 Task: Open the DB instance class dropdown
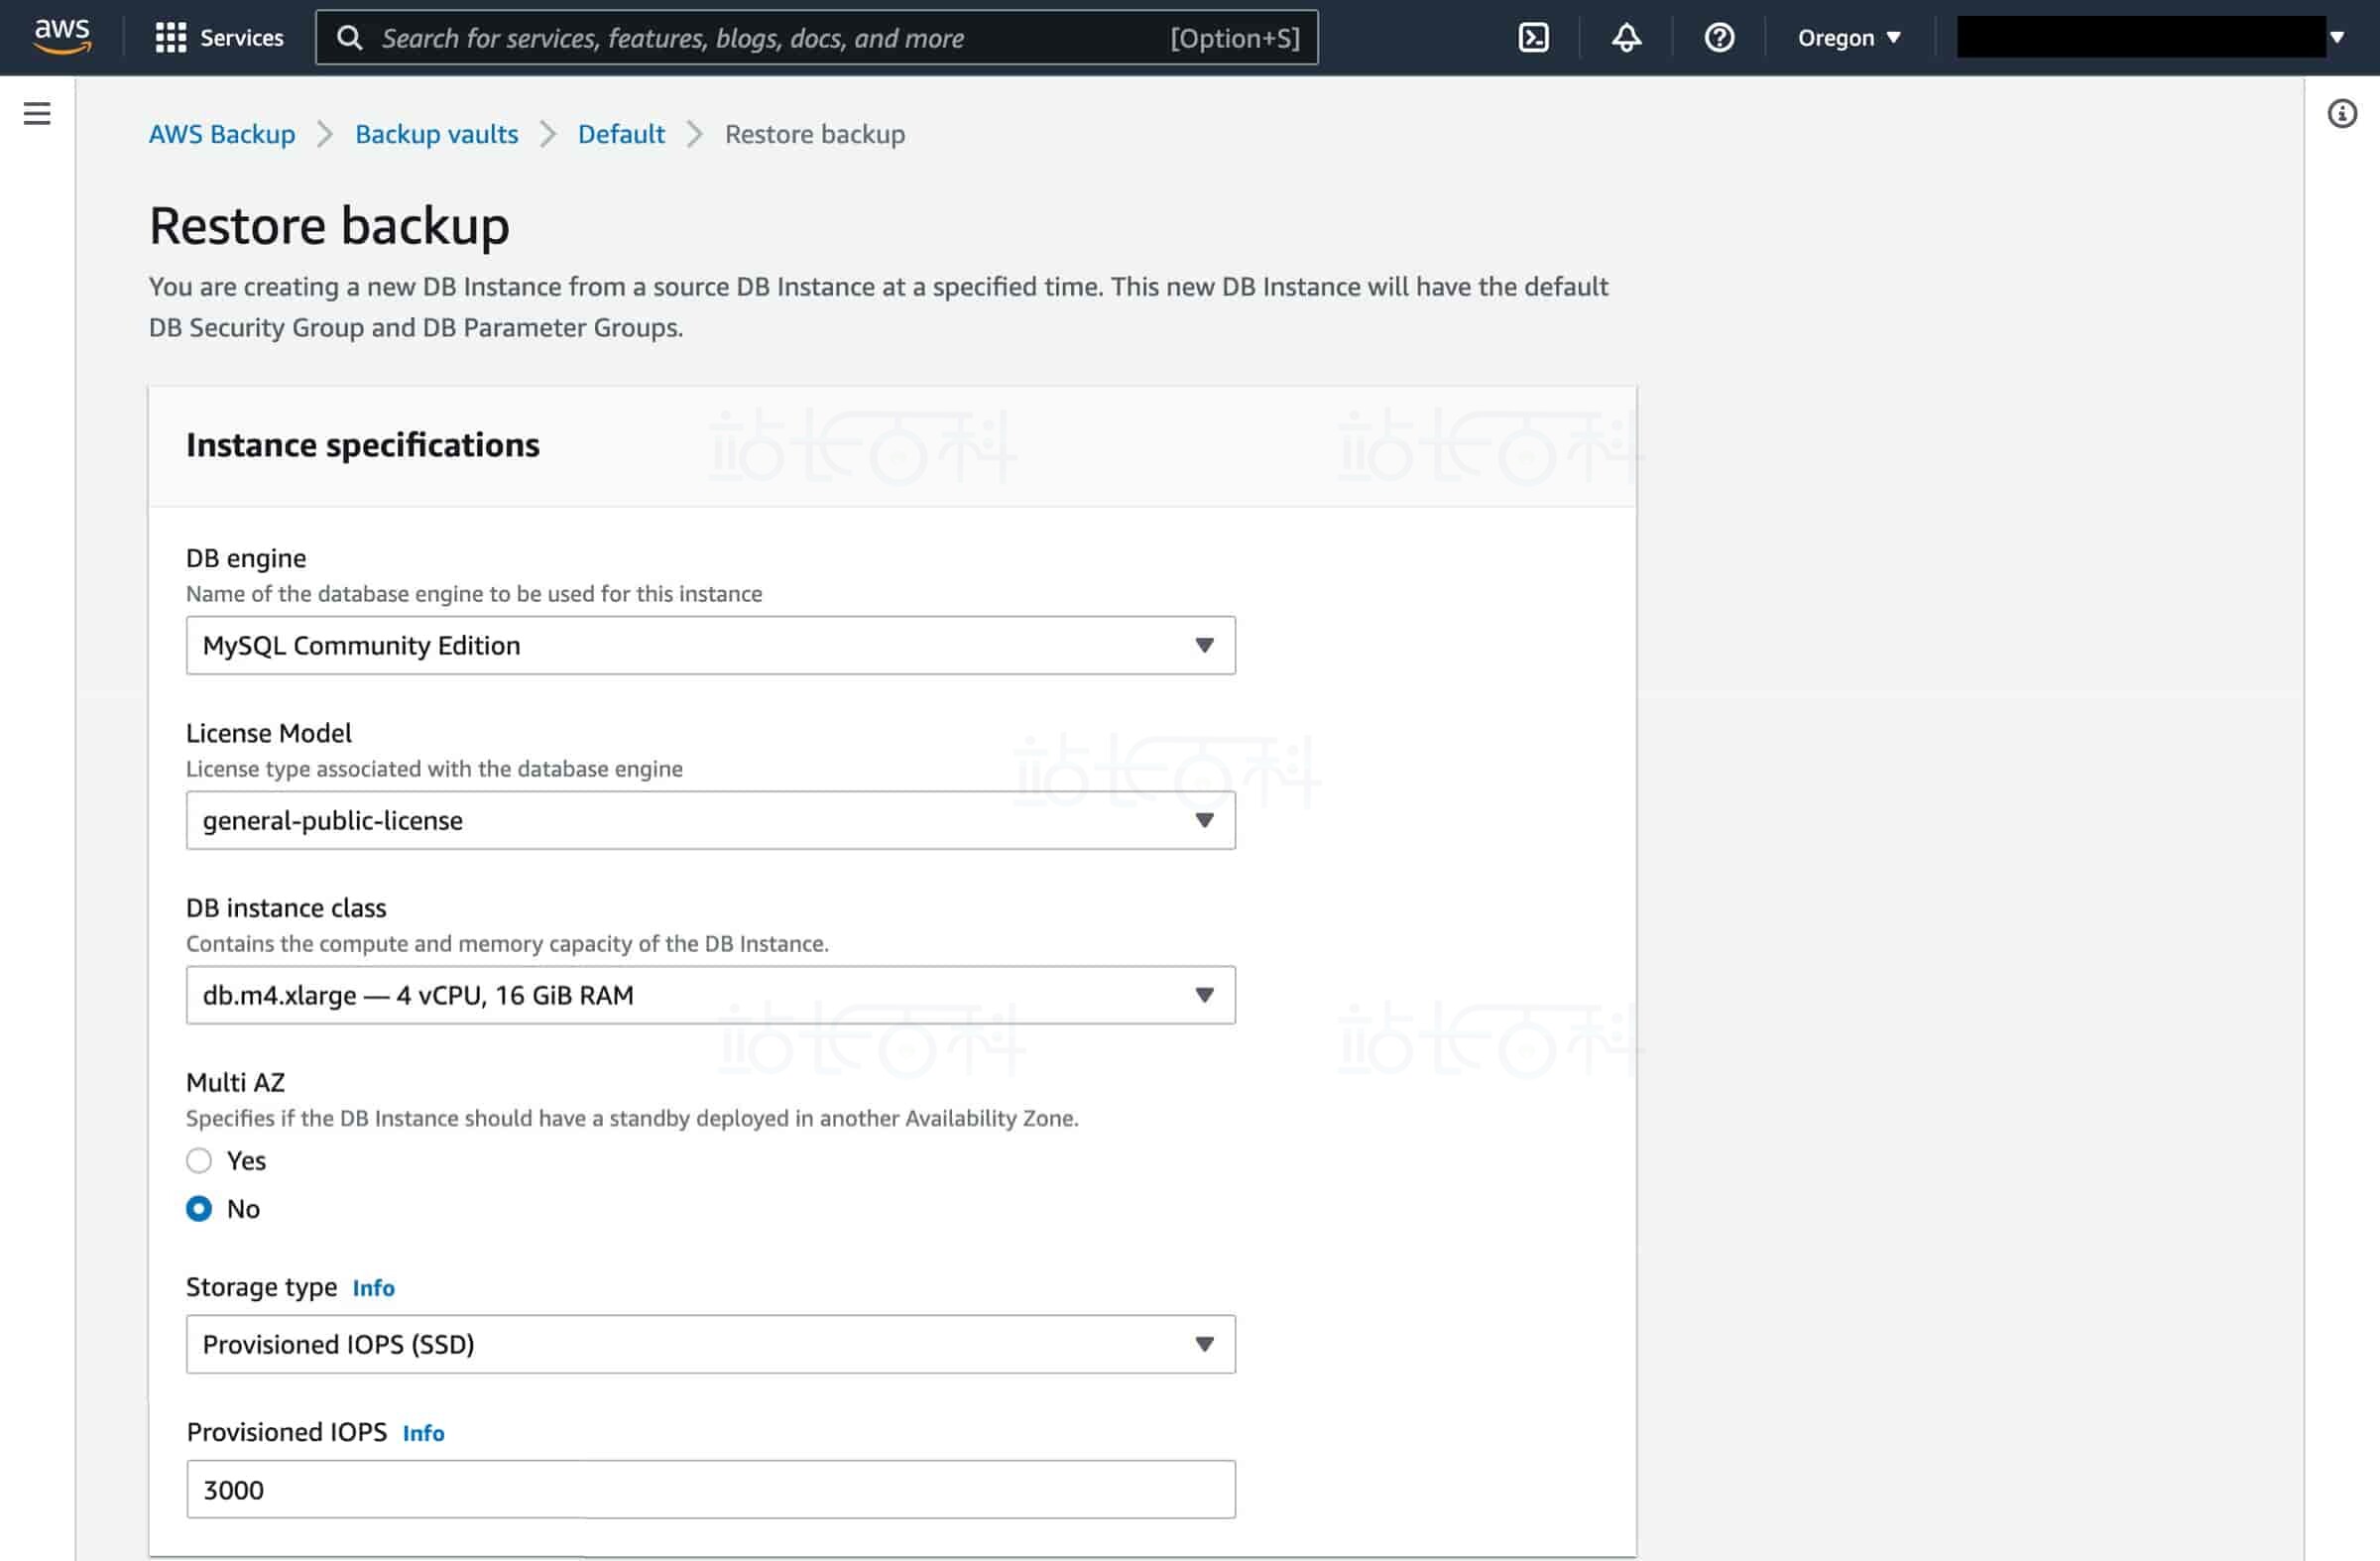pyautogui.click(x=710, y=995)
